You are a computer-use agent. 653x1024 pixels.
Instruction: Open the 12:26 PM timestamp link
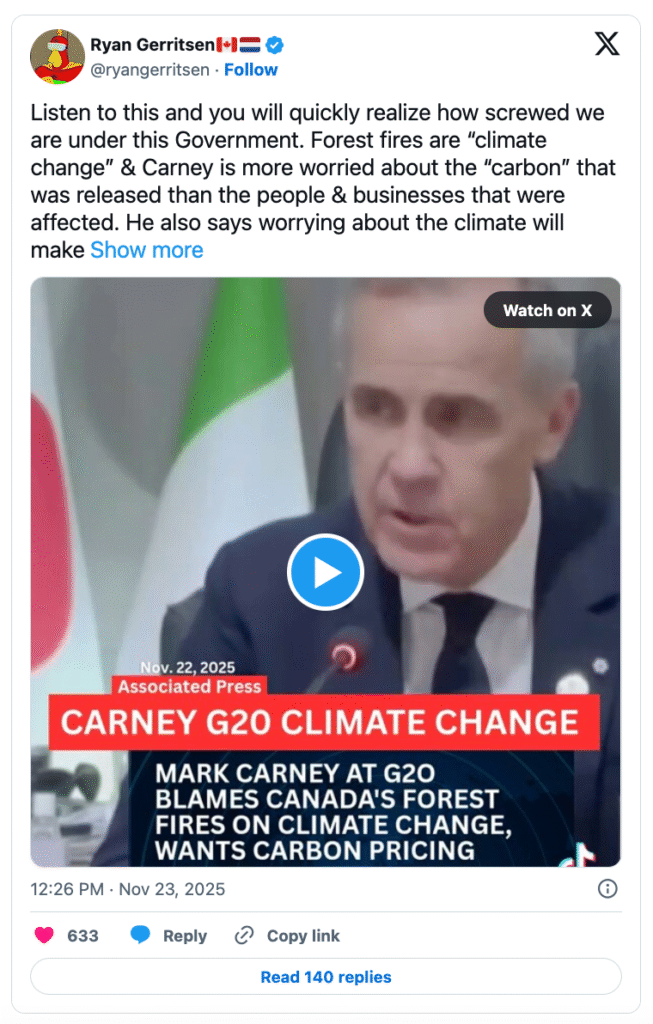(x=128, y=888)
